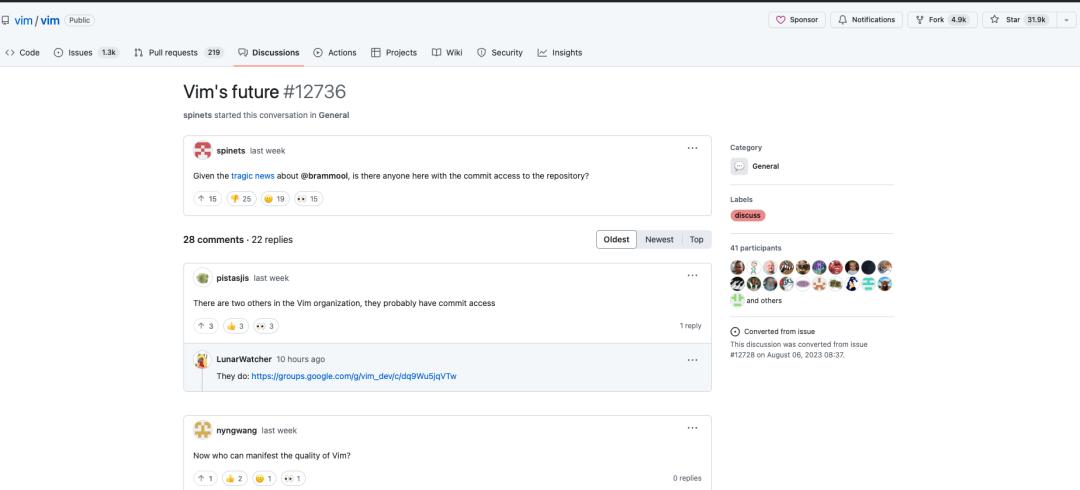Image resolution: width=1080 pixels, height=490 pixels.
Task: Open the groups.google.com vim_dev link
Action: click(354, 376)
